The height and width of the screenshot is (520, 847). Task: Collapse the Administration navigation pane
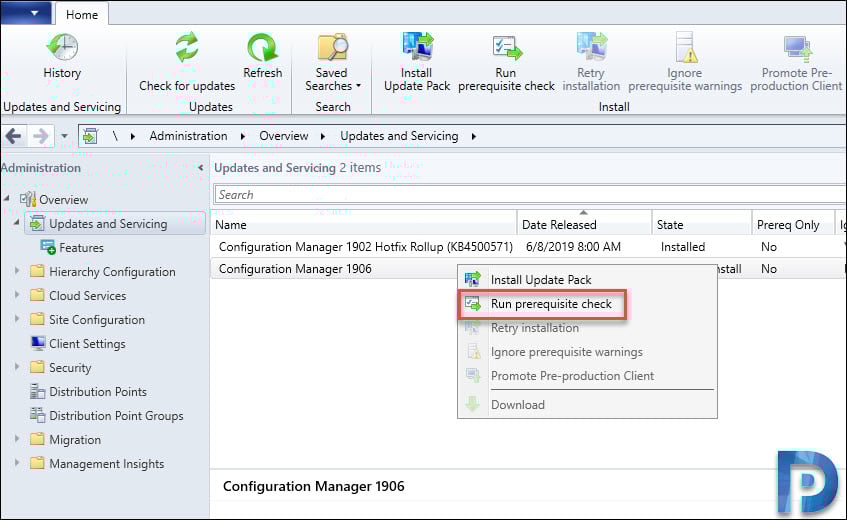tap(200, 168)
